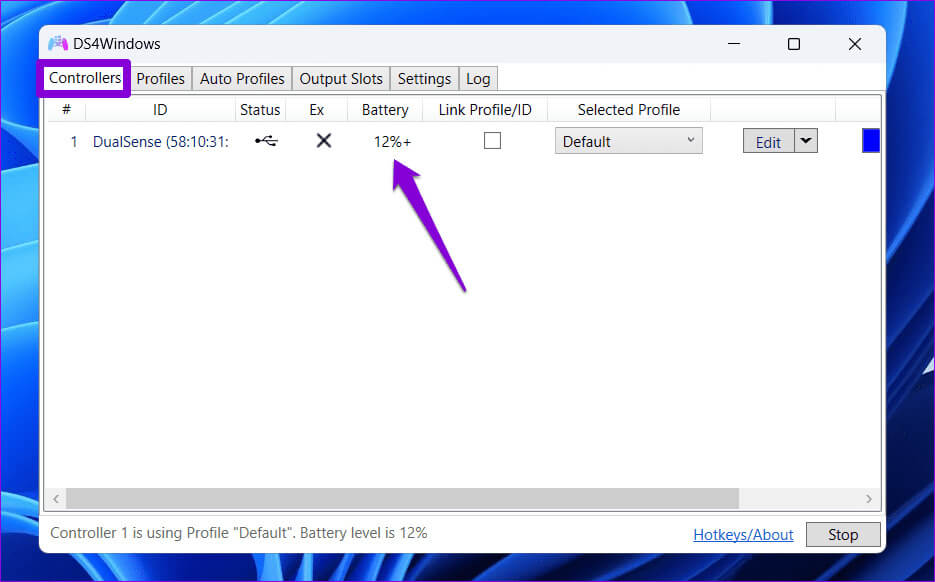The height and width of the screenshot is (582, 935).
Task: Select the DualSense (58:10:31: controller ID
Action: tap(160, 142)
